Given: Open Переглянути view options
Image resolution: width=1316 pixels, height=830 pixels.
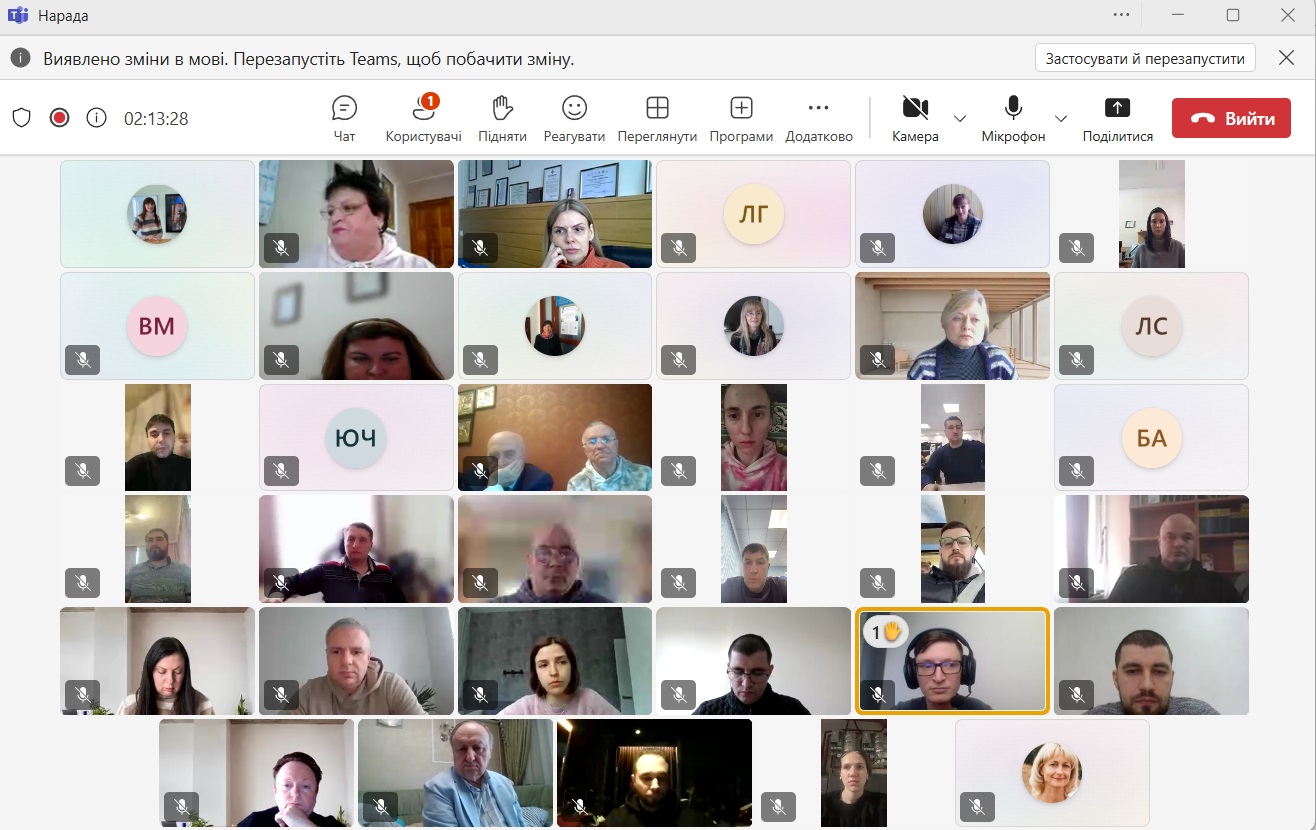Looking at the screenshot, I should point(657,118).
